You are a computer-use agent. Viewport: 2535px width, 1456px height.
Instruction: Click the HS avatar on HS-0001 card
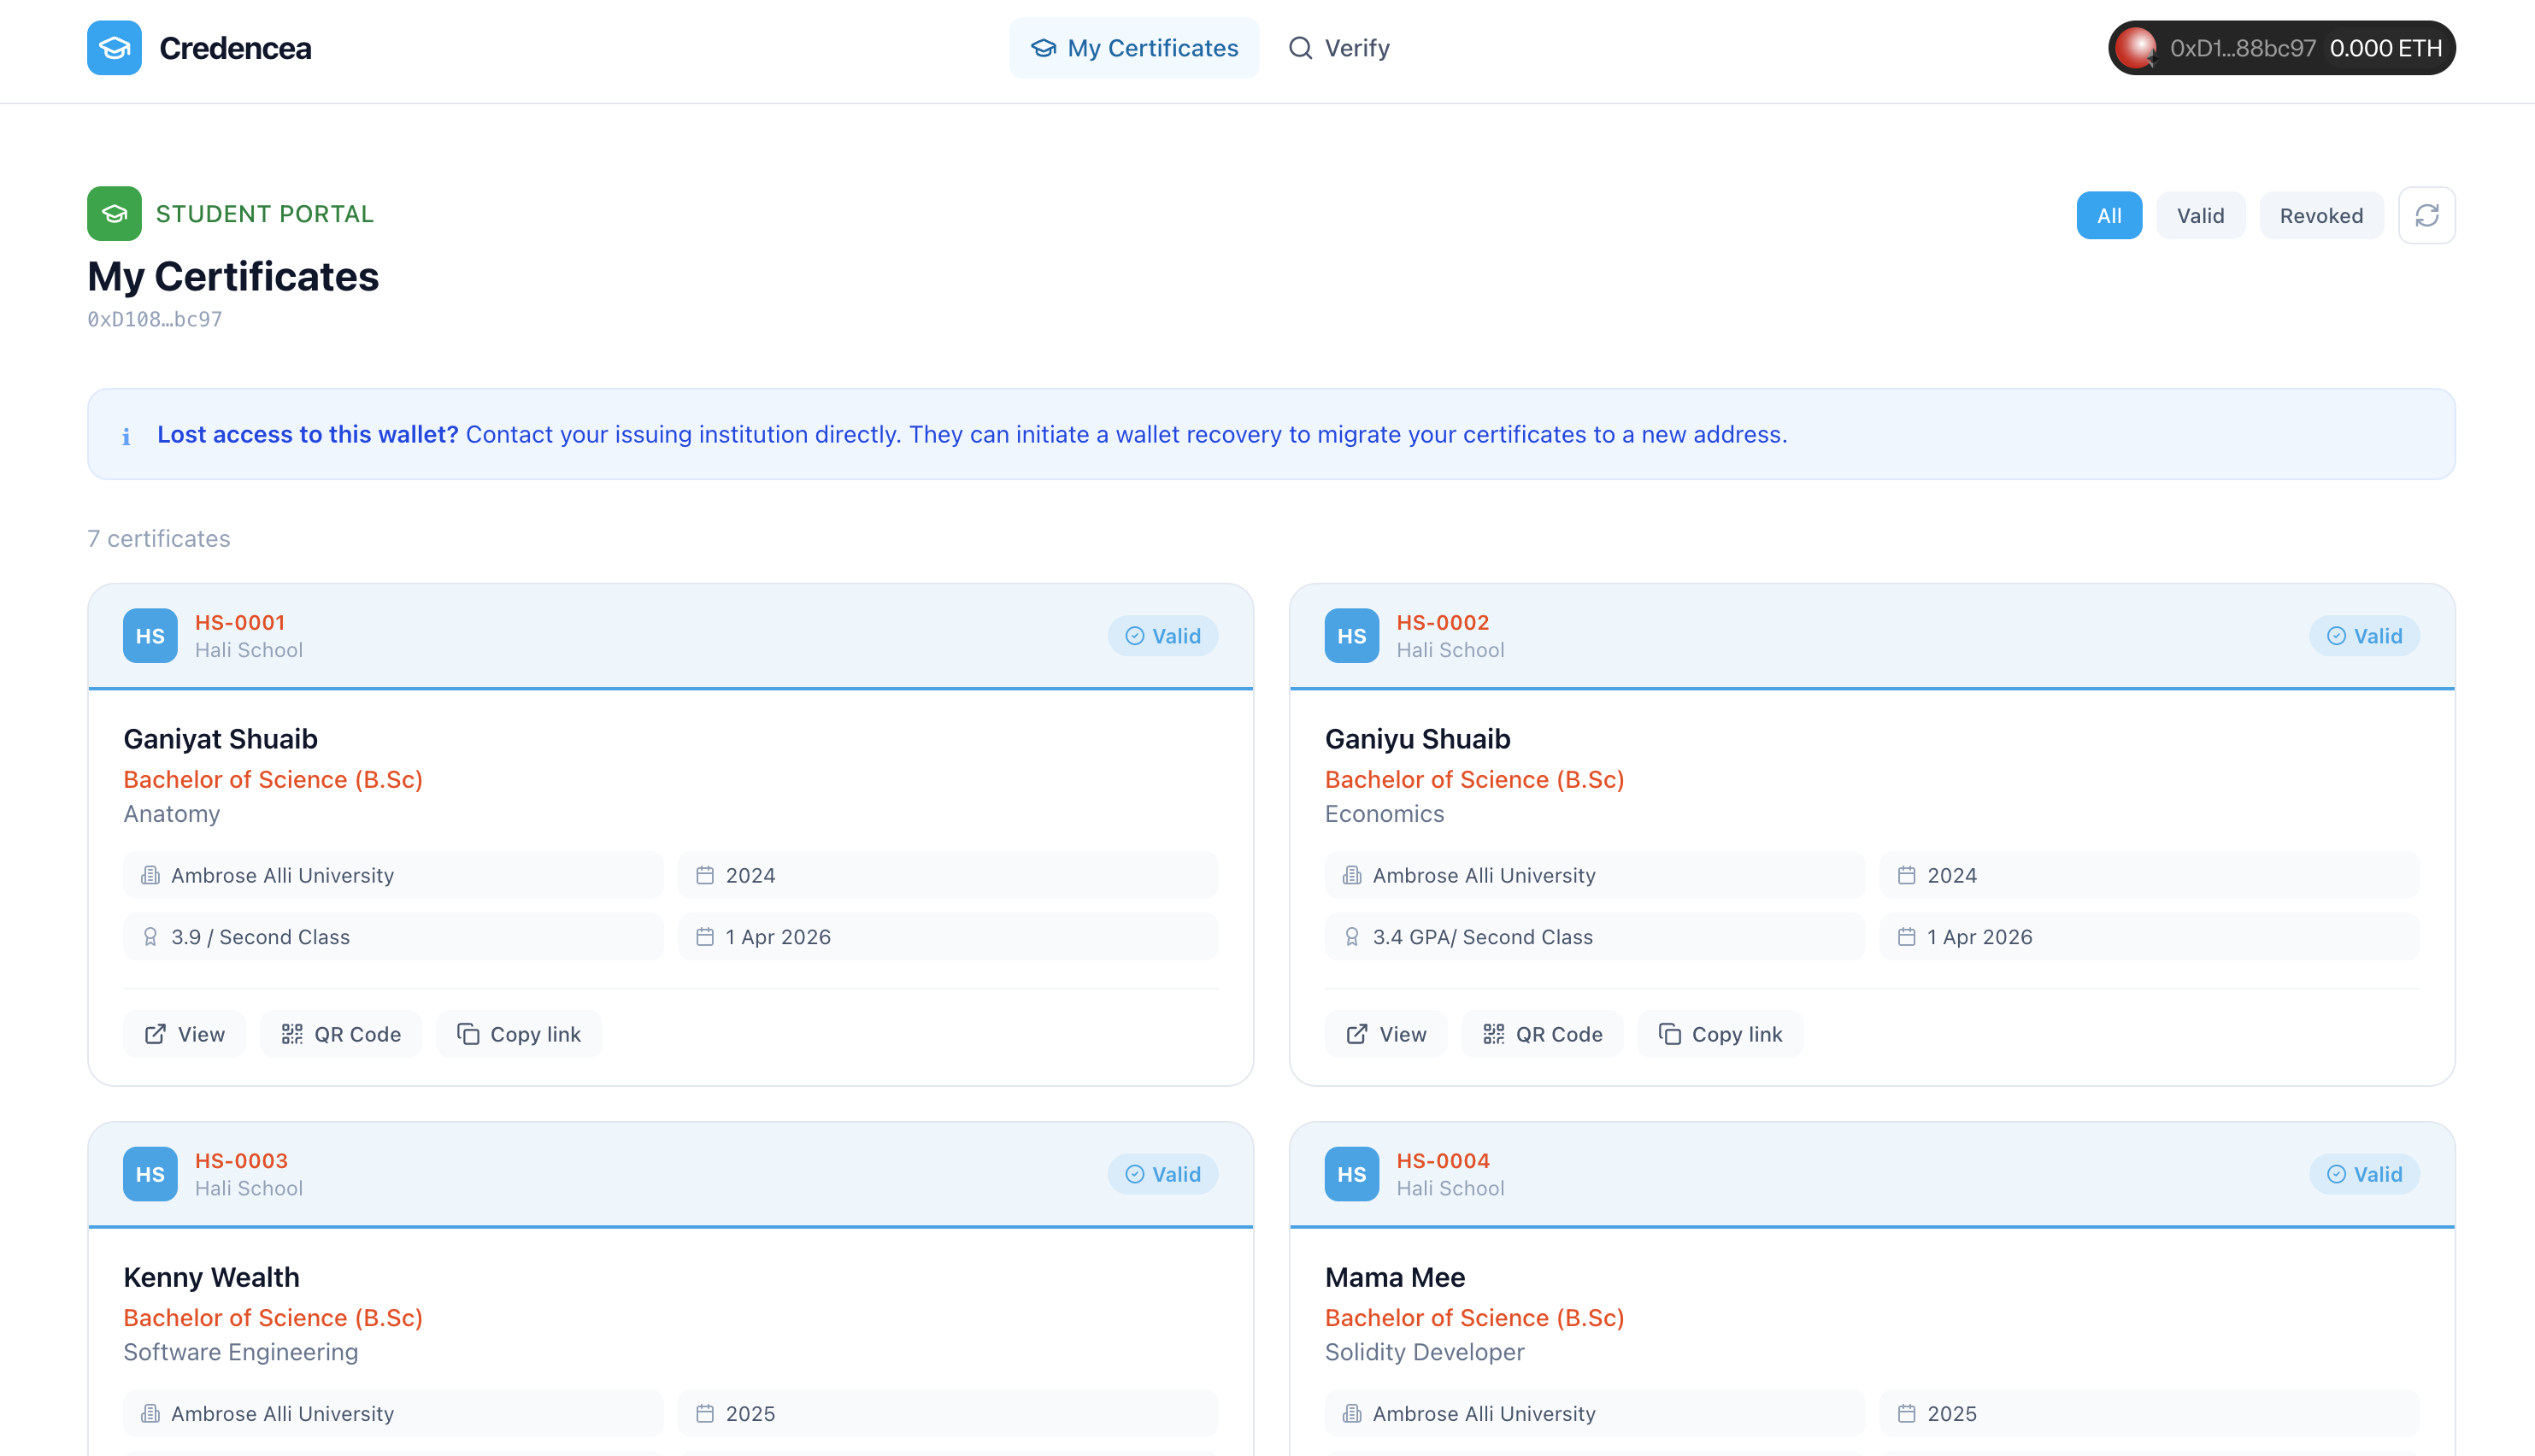coord(150,636)
